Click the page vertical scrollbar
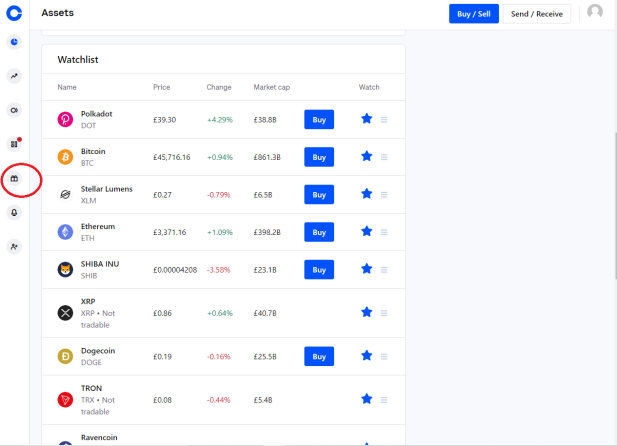The image size is (617, 446). coord(615,206)
